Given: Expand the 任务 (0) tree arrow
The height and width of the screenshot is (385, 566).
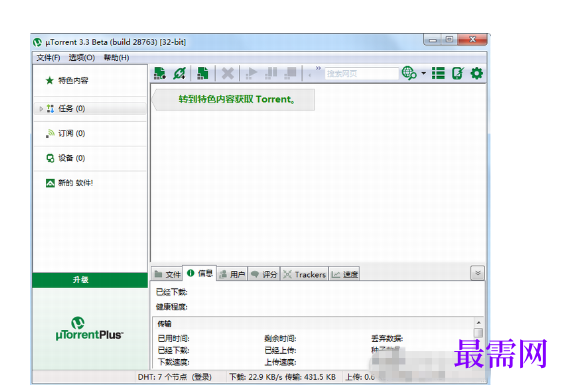Looking at the screenshot, I should coord(41,109).
